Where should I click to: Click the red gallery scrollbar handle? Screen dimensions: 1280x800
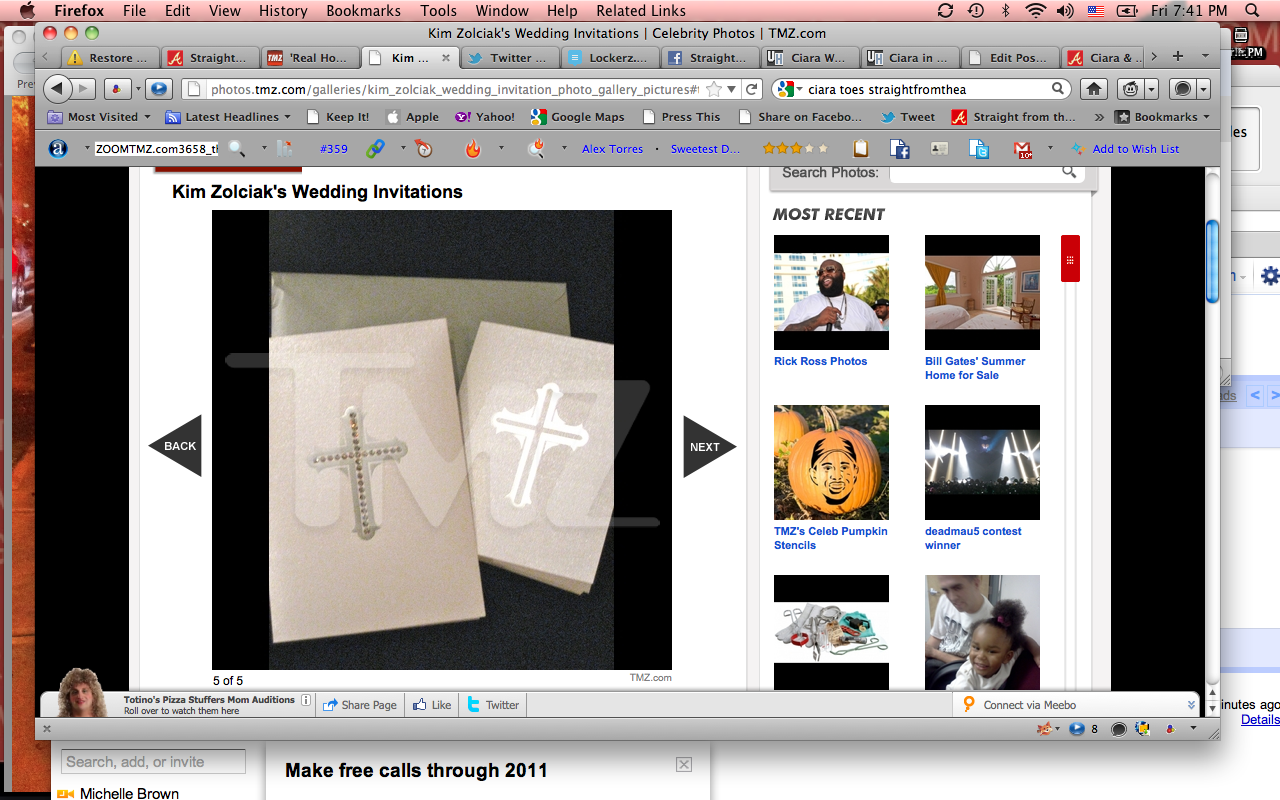click(1070, 259)
